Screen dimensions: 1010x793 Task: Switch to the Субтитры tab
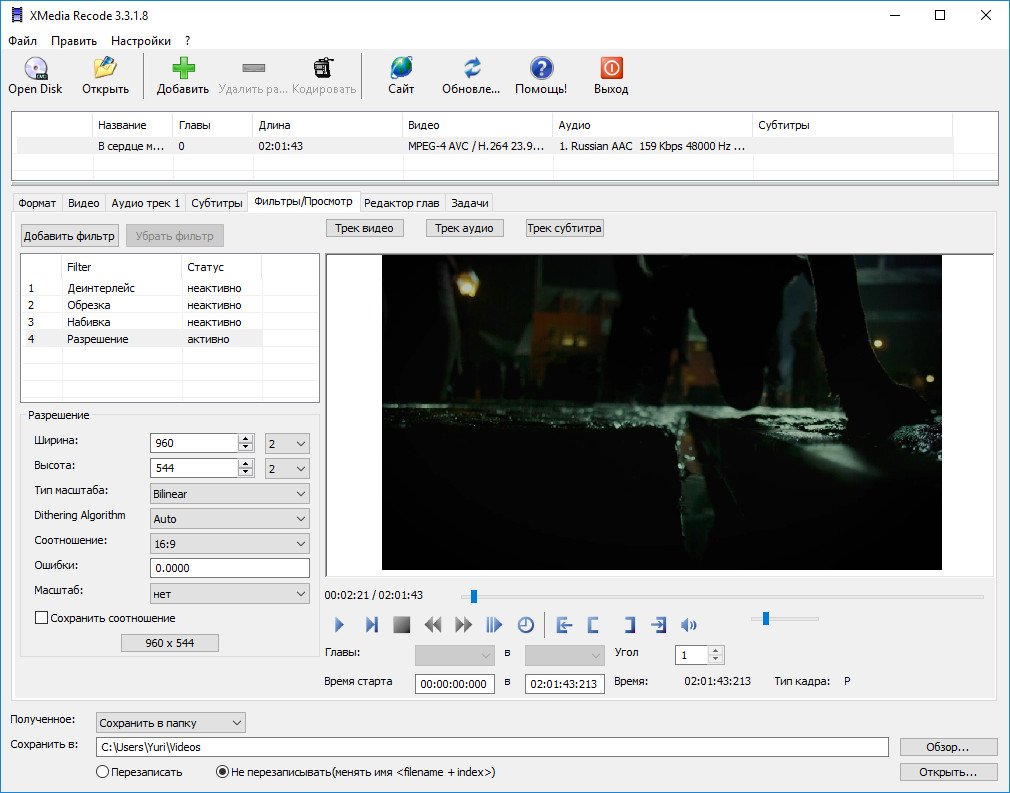point(216,203)
